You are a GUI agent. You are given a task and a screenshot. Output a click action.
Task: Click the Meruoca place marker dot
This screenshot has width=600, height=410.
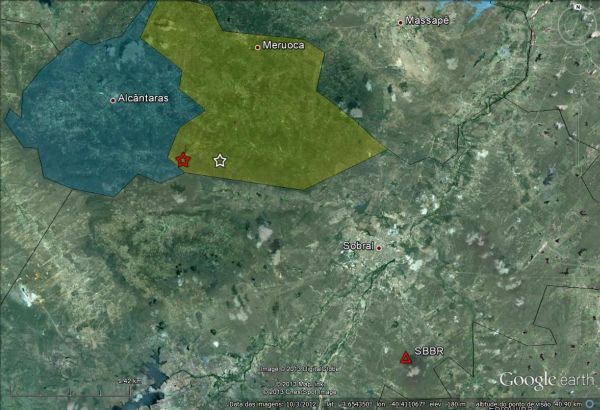(x=258, y=46)
